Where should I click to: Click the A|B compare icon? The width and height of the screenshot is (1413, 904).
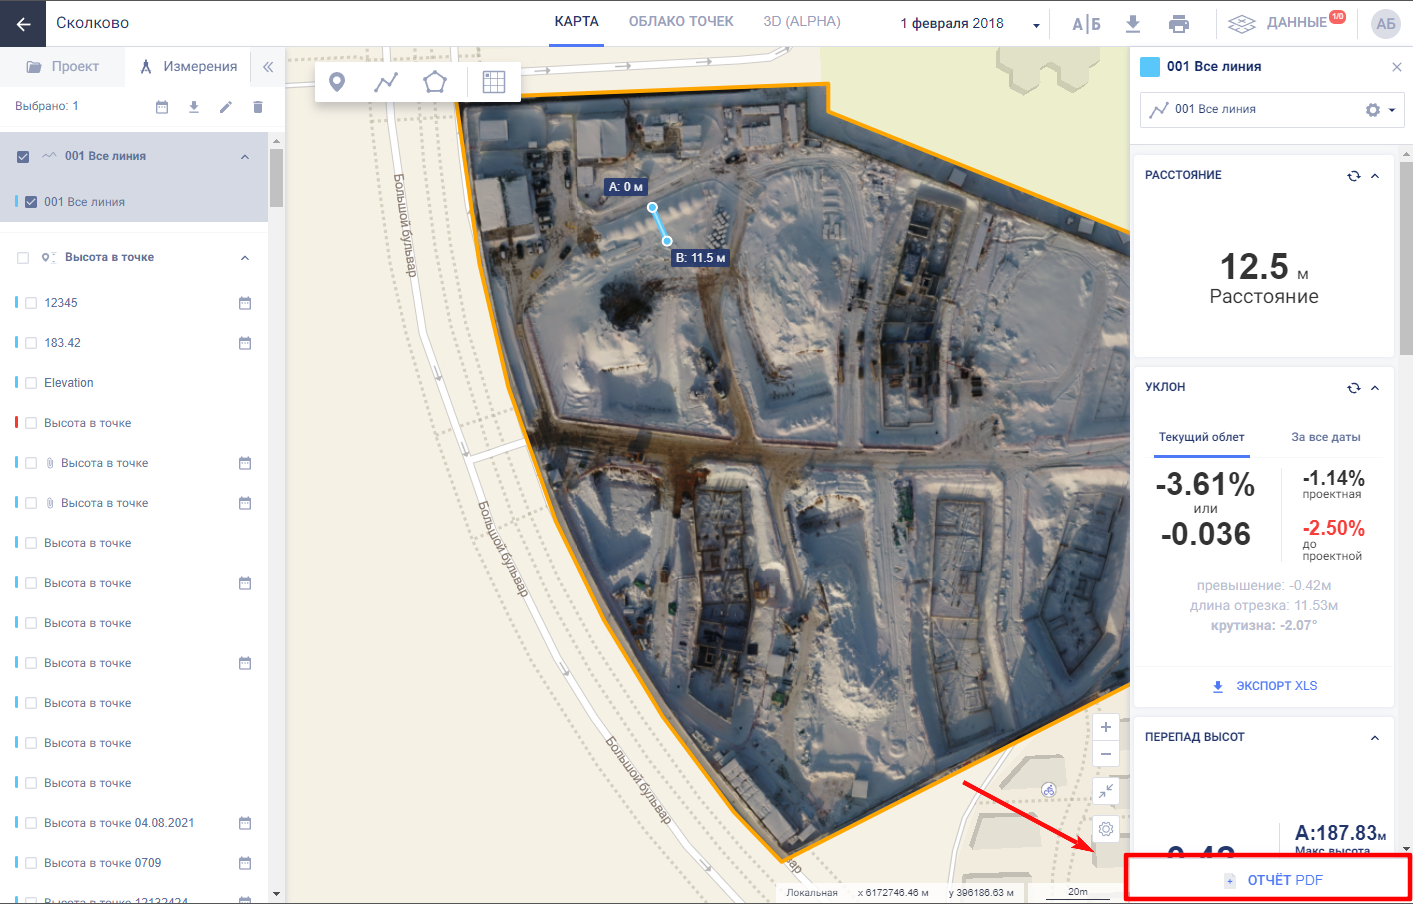[1086, 23]
